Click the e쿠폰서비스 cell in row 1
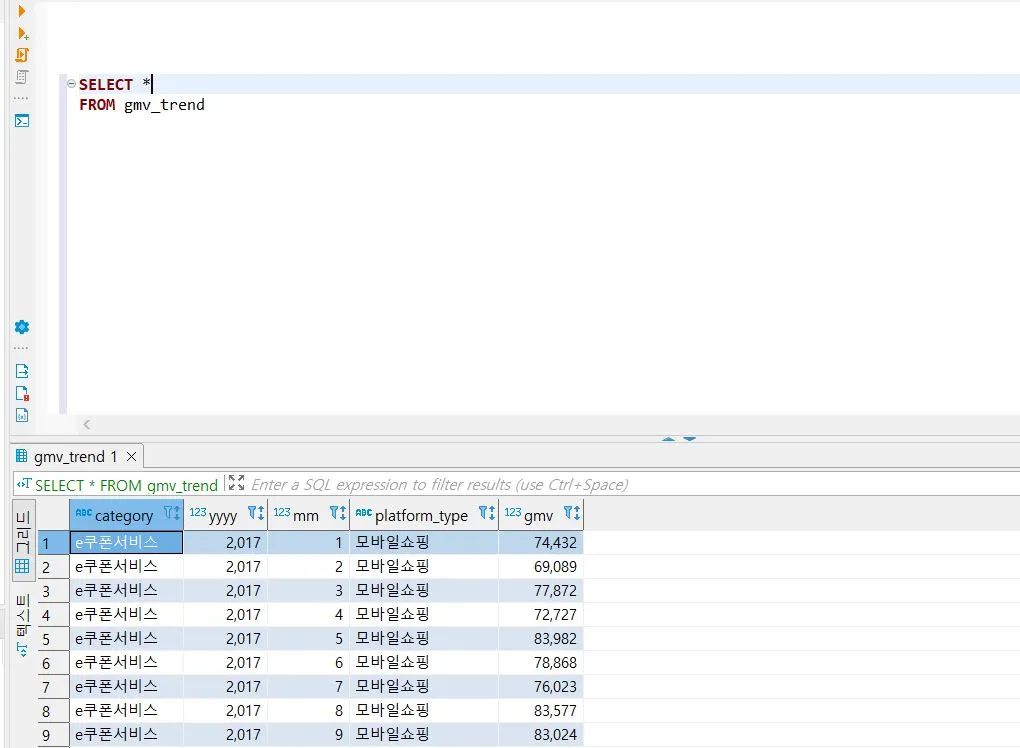Screen dimensions: 1020x748 pyautogui.click(x=126, y=542)
